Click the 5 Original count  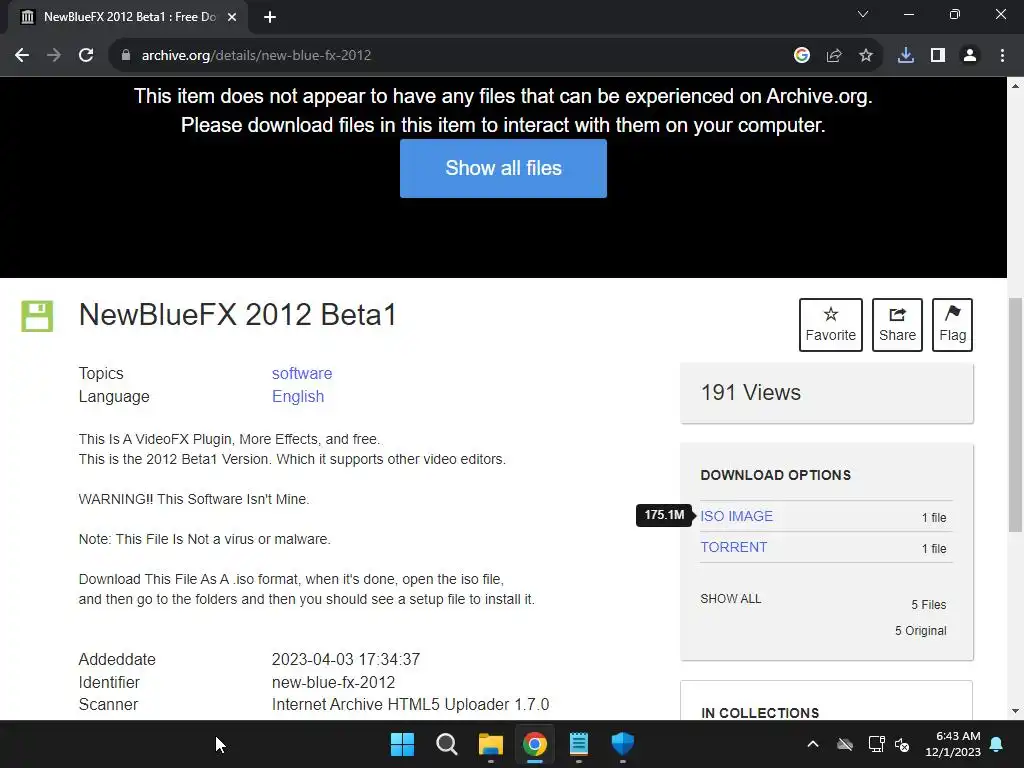click(920, 631)
